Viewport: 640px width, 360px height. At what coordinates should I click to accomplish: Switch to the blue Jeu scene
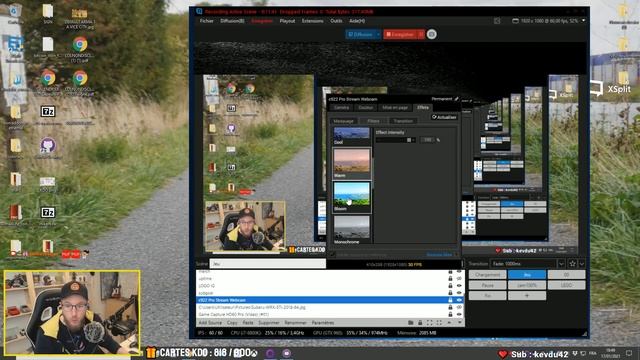527,275
